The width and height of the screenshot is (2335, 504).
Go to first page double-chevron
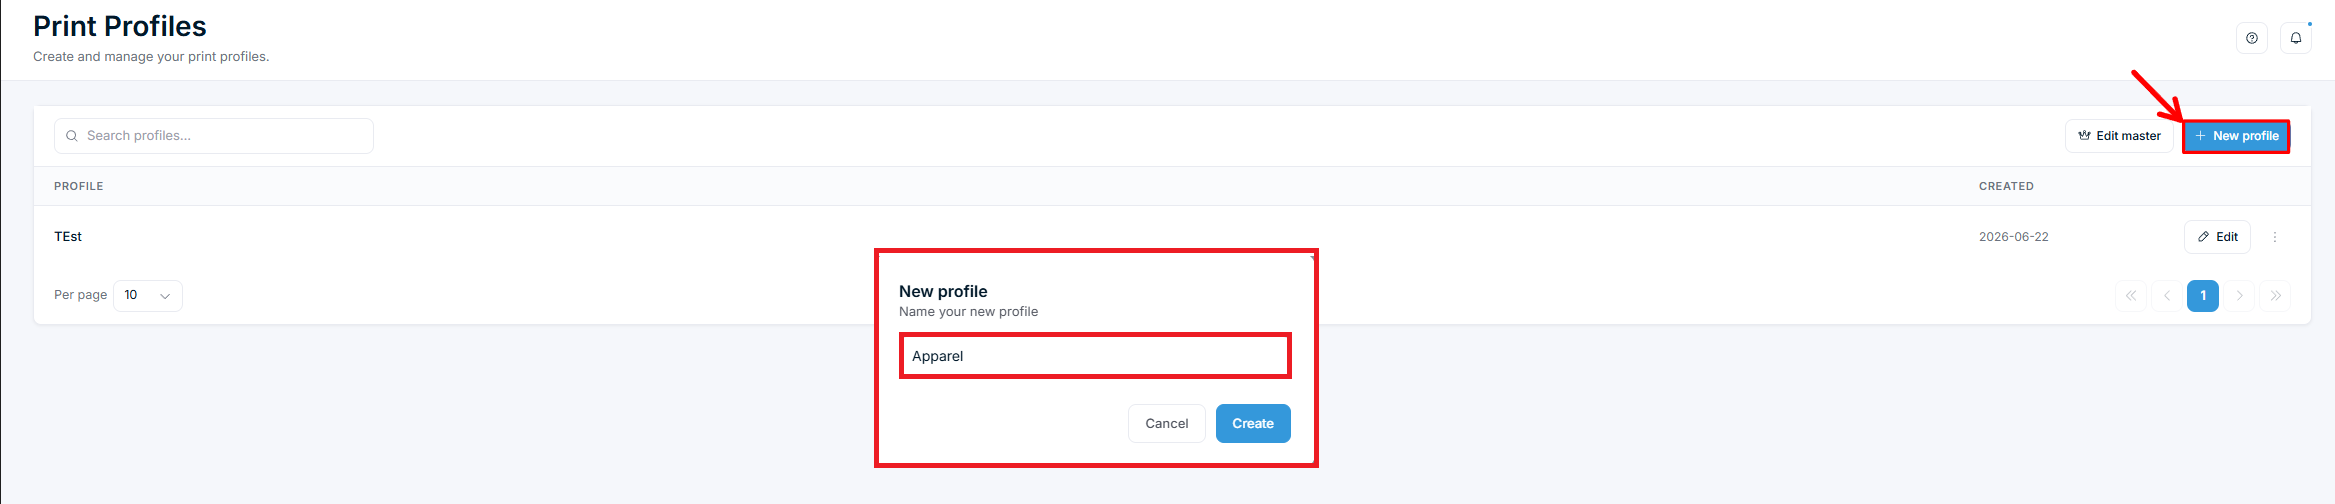click(x=2130, y=296)
